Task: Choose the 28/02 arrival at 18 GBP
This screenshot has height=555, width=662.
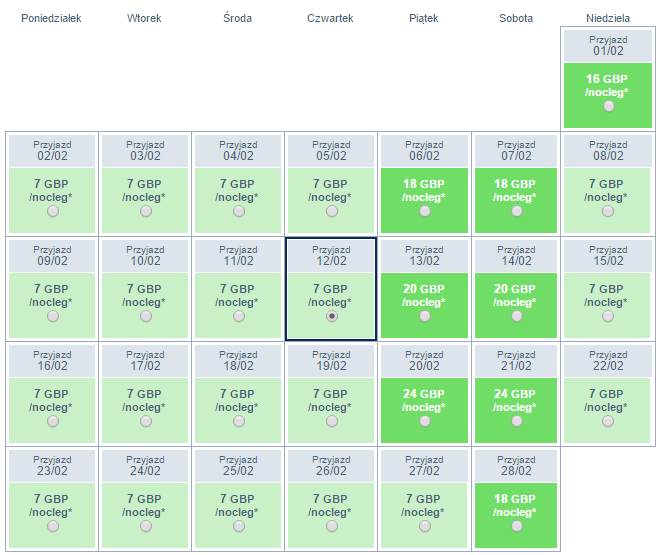Action: tap(517, 526)
